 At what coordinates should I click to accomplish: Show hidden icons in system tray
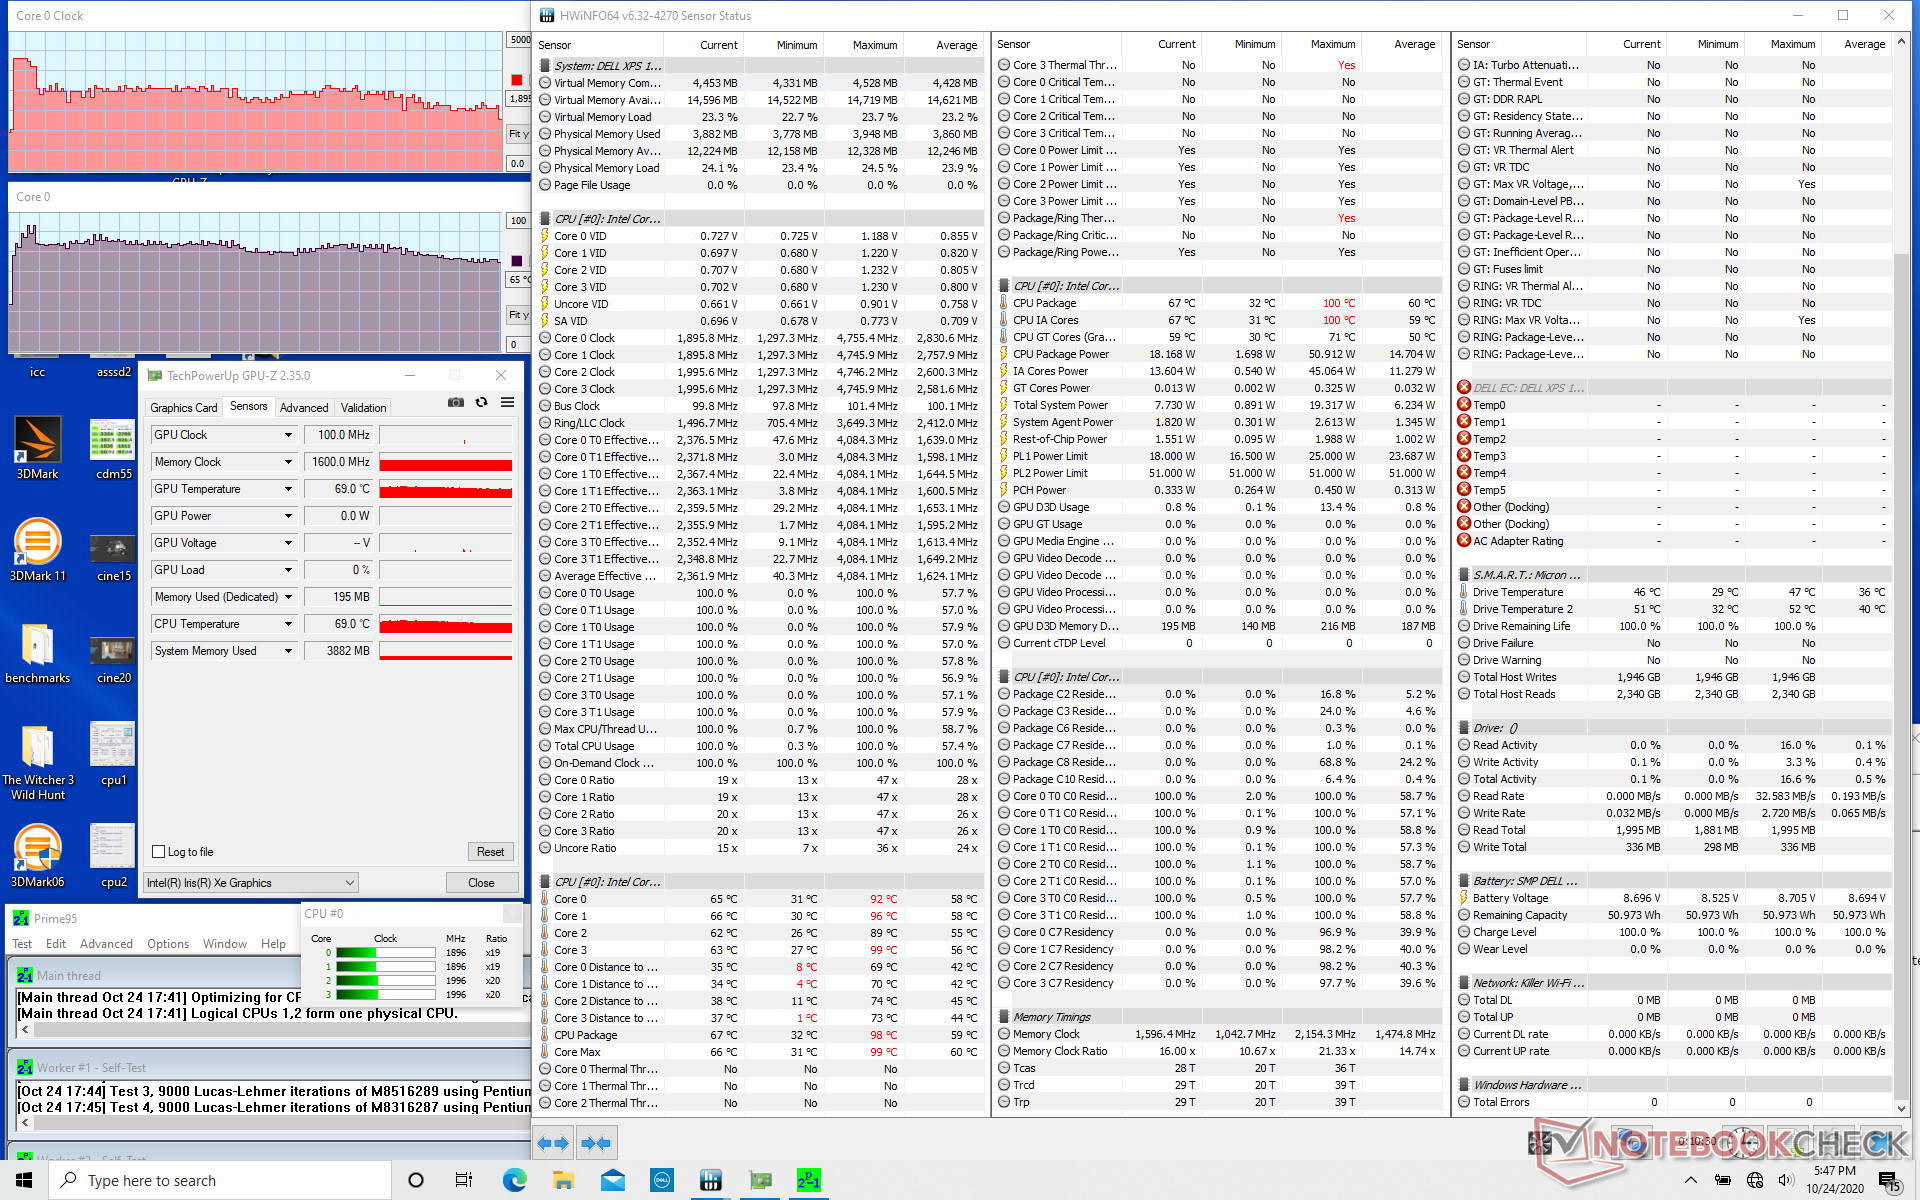[1691, 1180]
